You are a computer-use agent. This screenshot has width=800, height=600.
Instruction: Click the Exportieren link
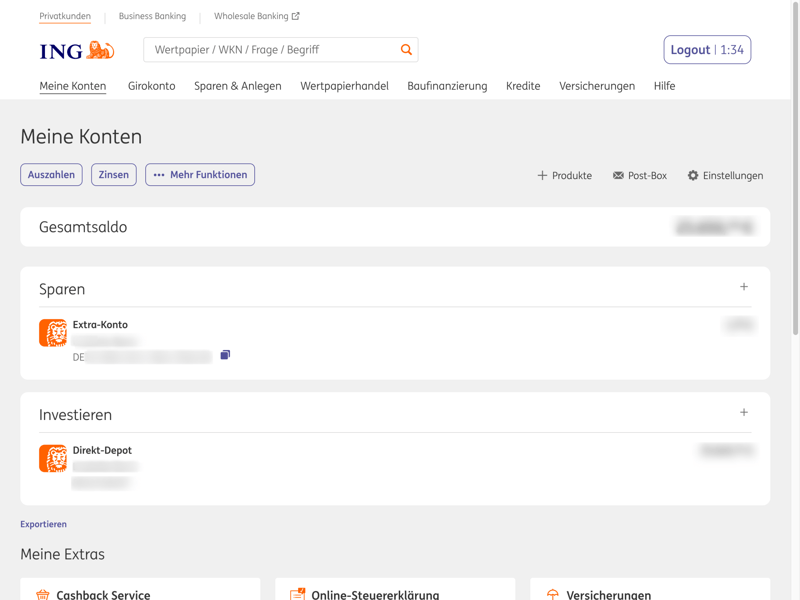click(x=43, y=524)
